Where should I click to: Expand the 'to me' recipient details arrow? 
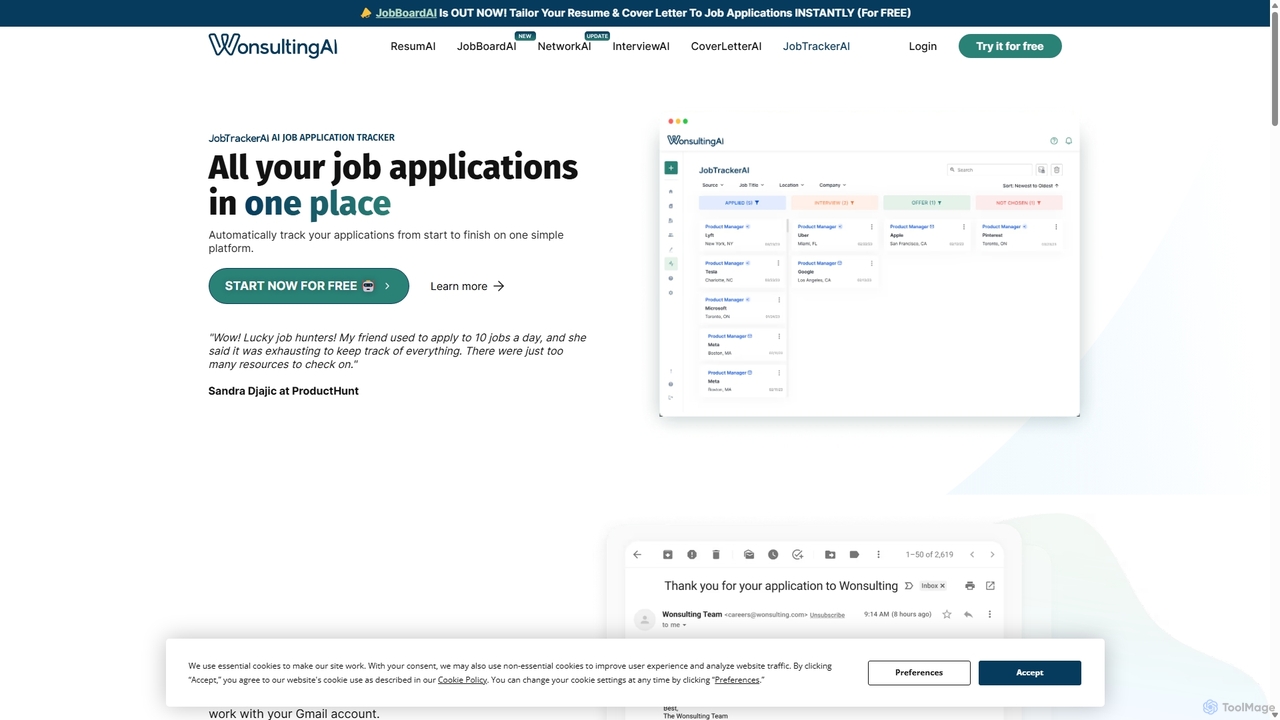[x=685, y=625]
